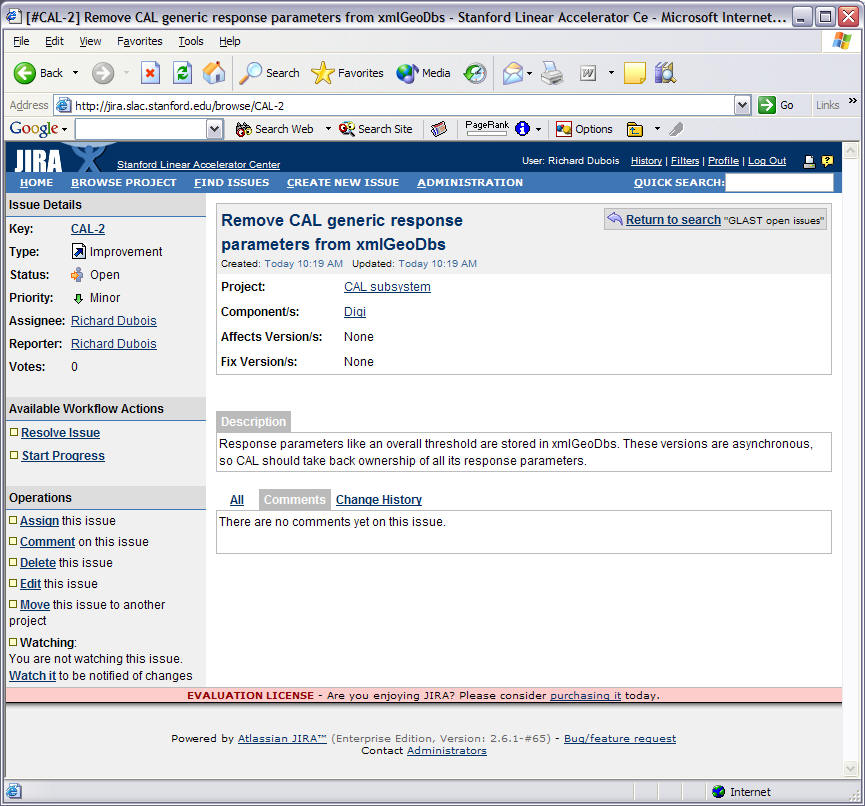Open the Media toolbar button
The image size is (865, 806).
tap(423, 73)
